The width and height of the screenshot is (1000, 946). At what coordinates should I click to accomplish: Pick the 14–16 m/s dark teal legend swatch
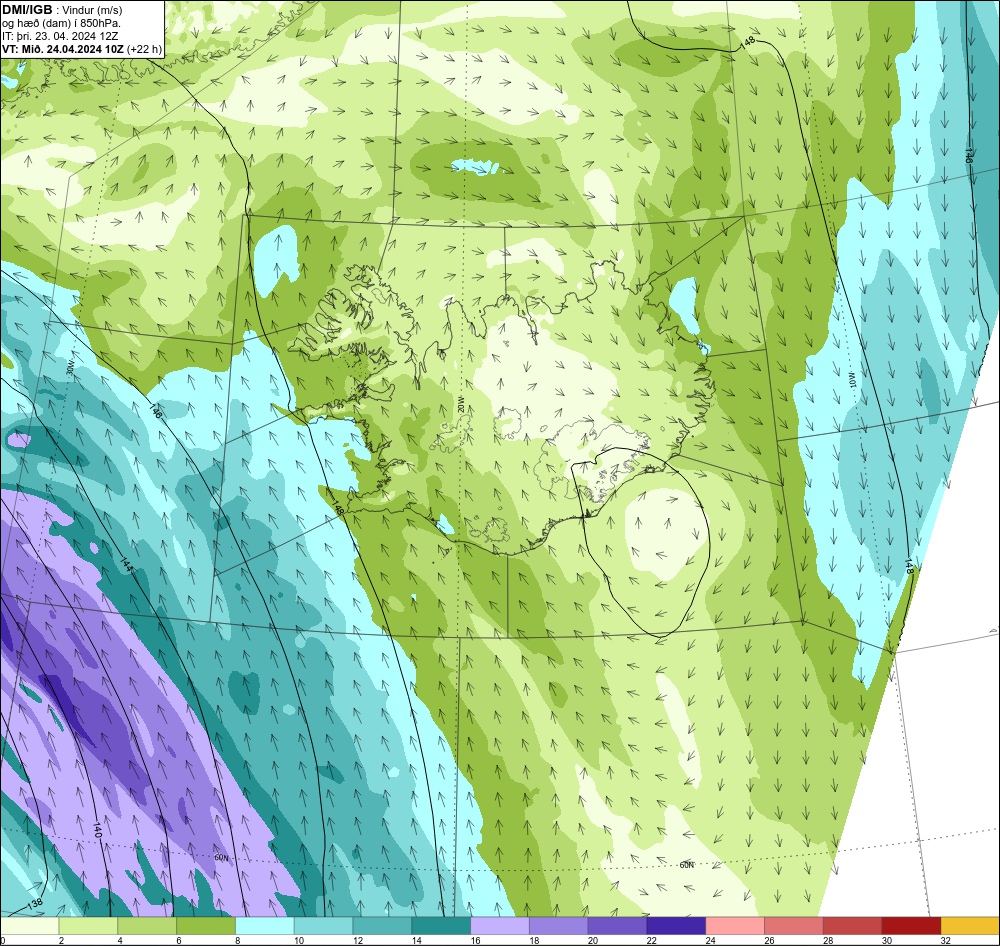(441, 926)
